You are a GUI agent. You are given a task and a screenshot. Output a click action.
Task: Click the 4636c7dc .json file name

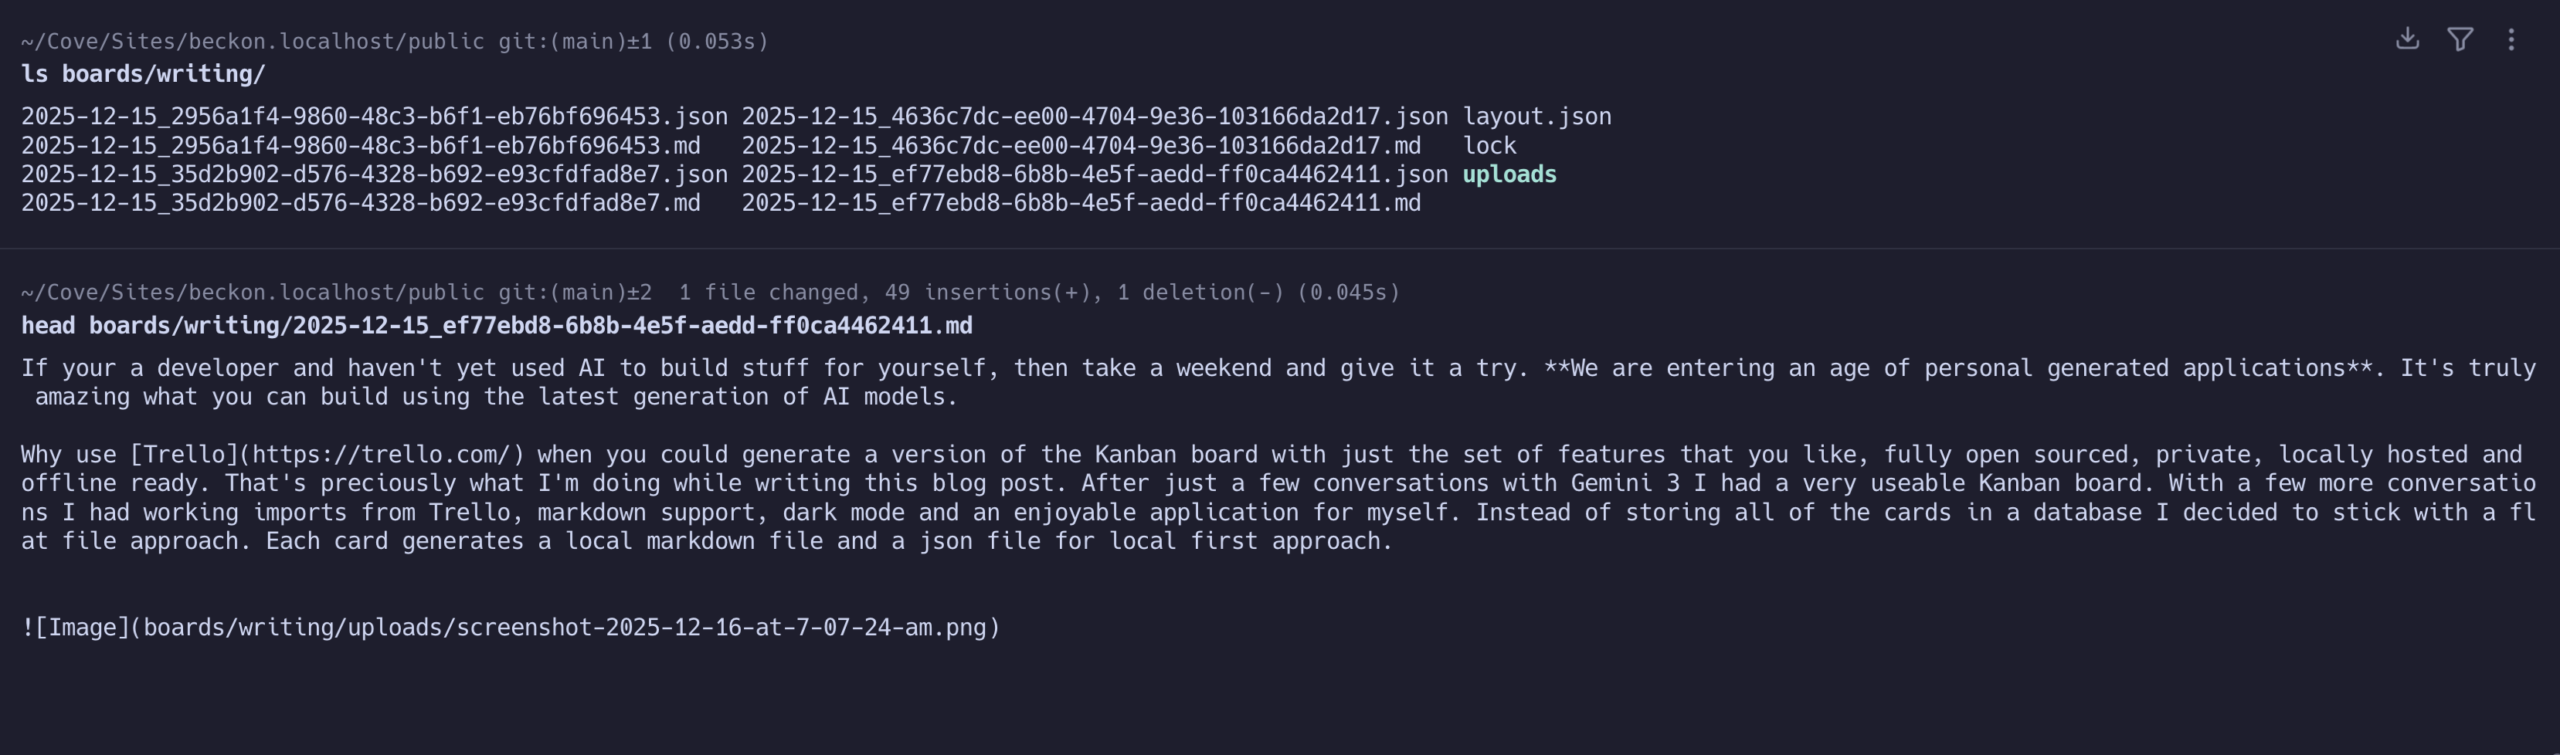pyautogui.click(x=1094, y=117)
